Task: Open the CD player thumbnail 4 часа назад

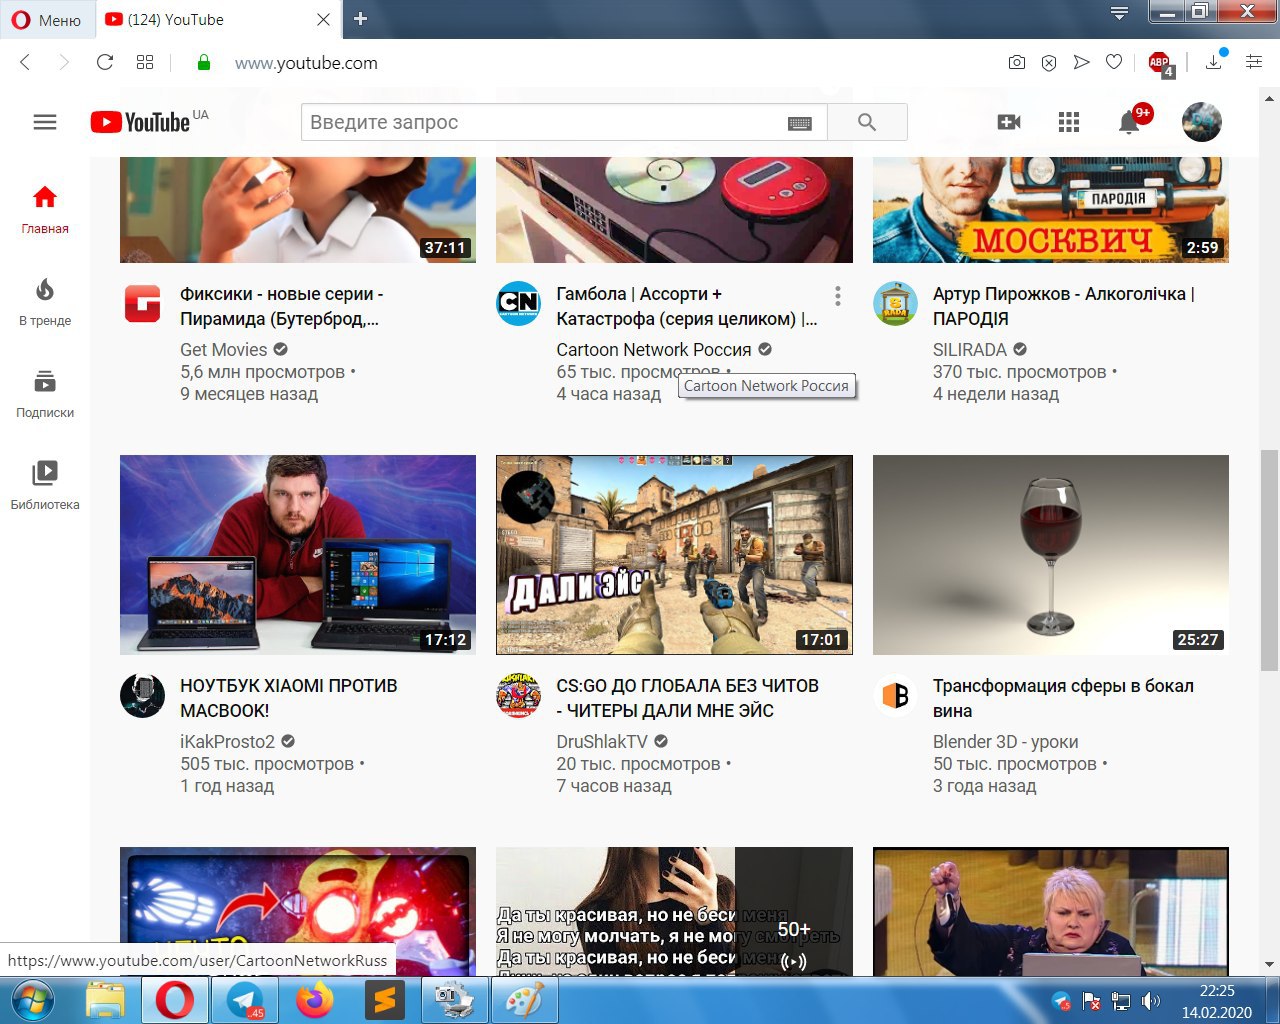Action: point(674,210)
